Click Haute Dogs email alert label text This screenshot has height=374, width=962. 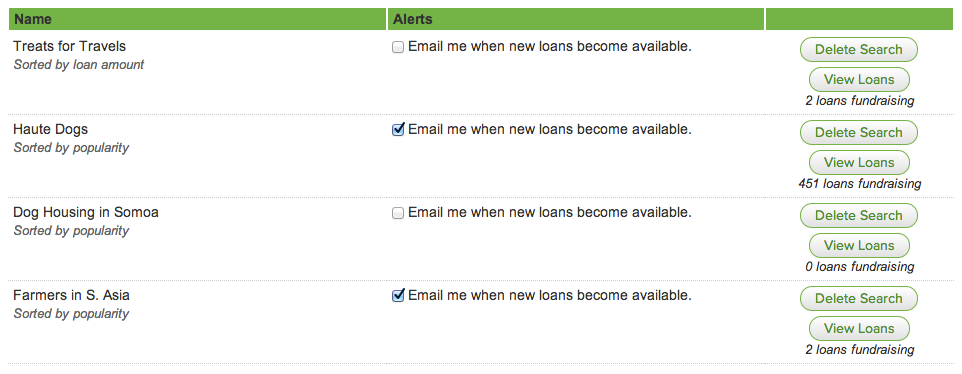pos(550,129)
